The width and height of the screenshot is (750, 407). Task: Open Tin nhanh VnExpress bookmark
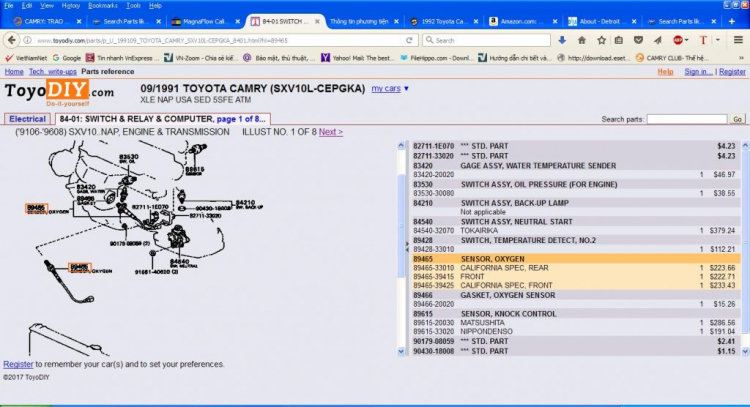(122, 58)
